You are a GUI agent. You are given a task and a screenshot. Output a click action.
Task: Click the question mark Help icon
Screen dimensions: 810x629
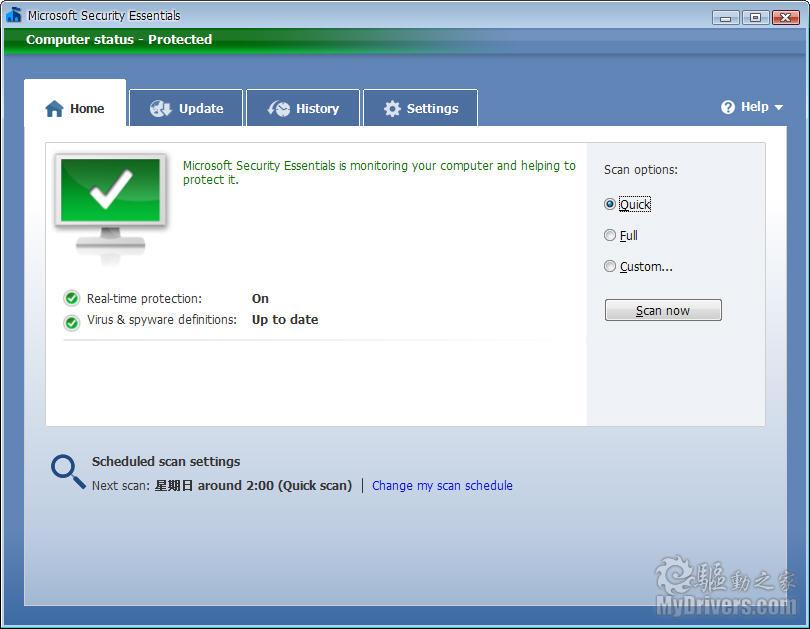pyautogui.click(x=728, y=107)
